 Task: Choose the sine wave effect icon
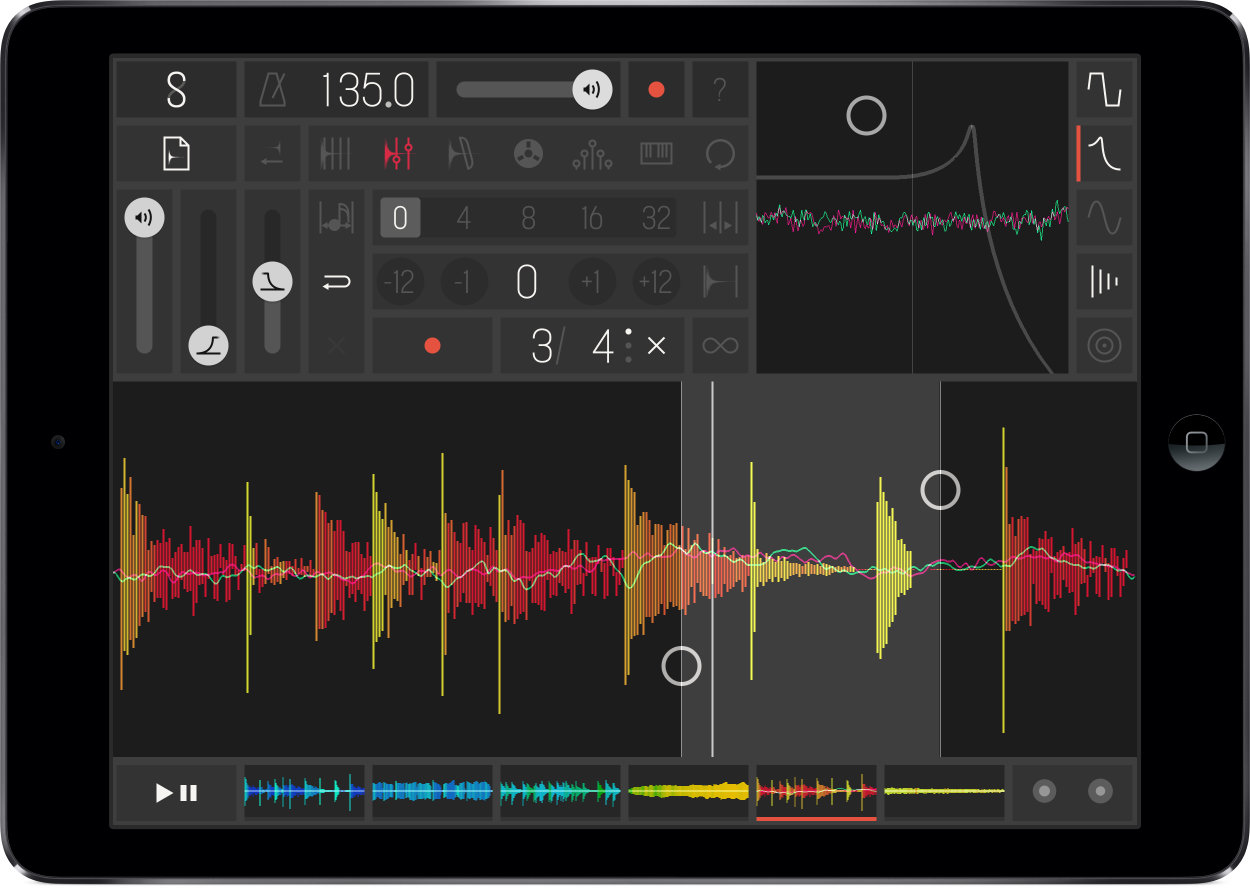point(1104,218)
